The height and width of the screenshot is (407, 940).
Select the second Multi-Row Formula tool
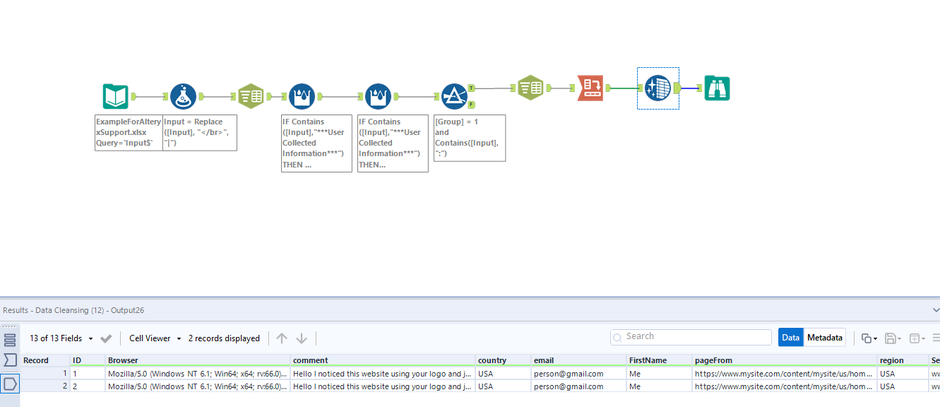[378, 96]
